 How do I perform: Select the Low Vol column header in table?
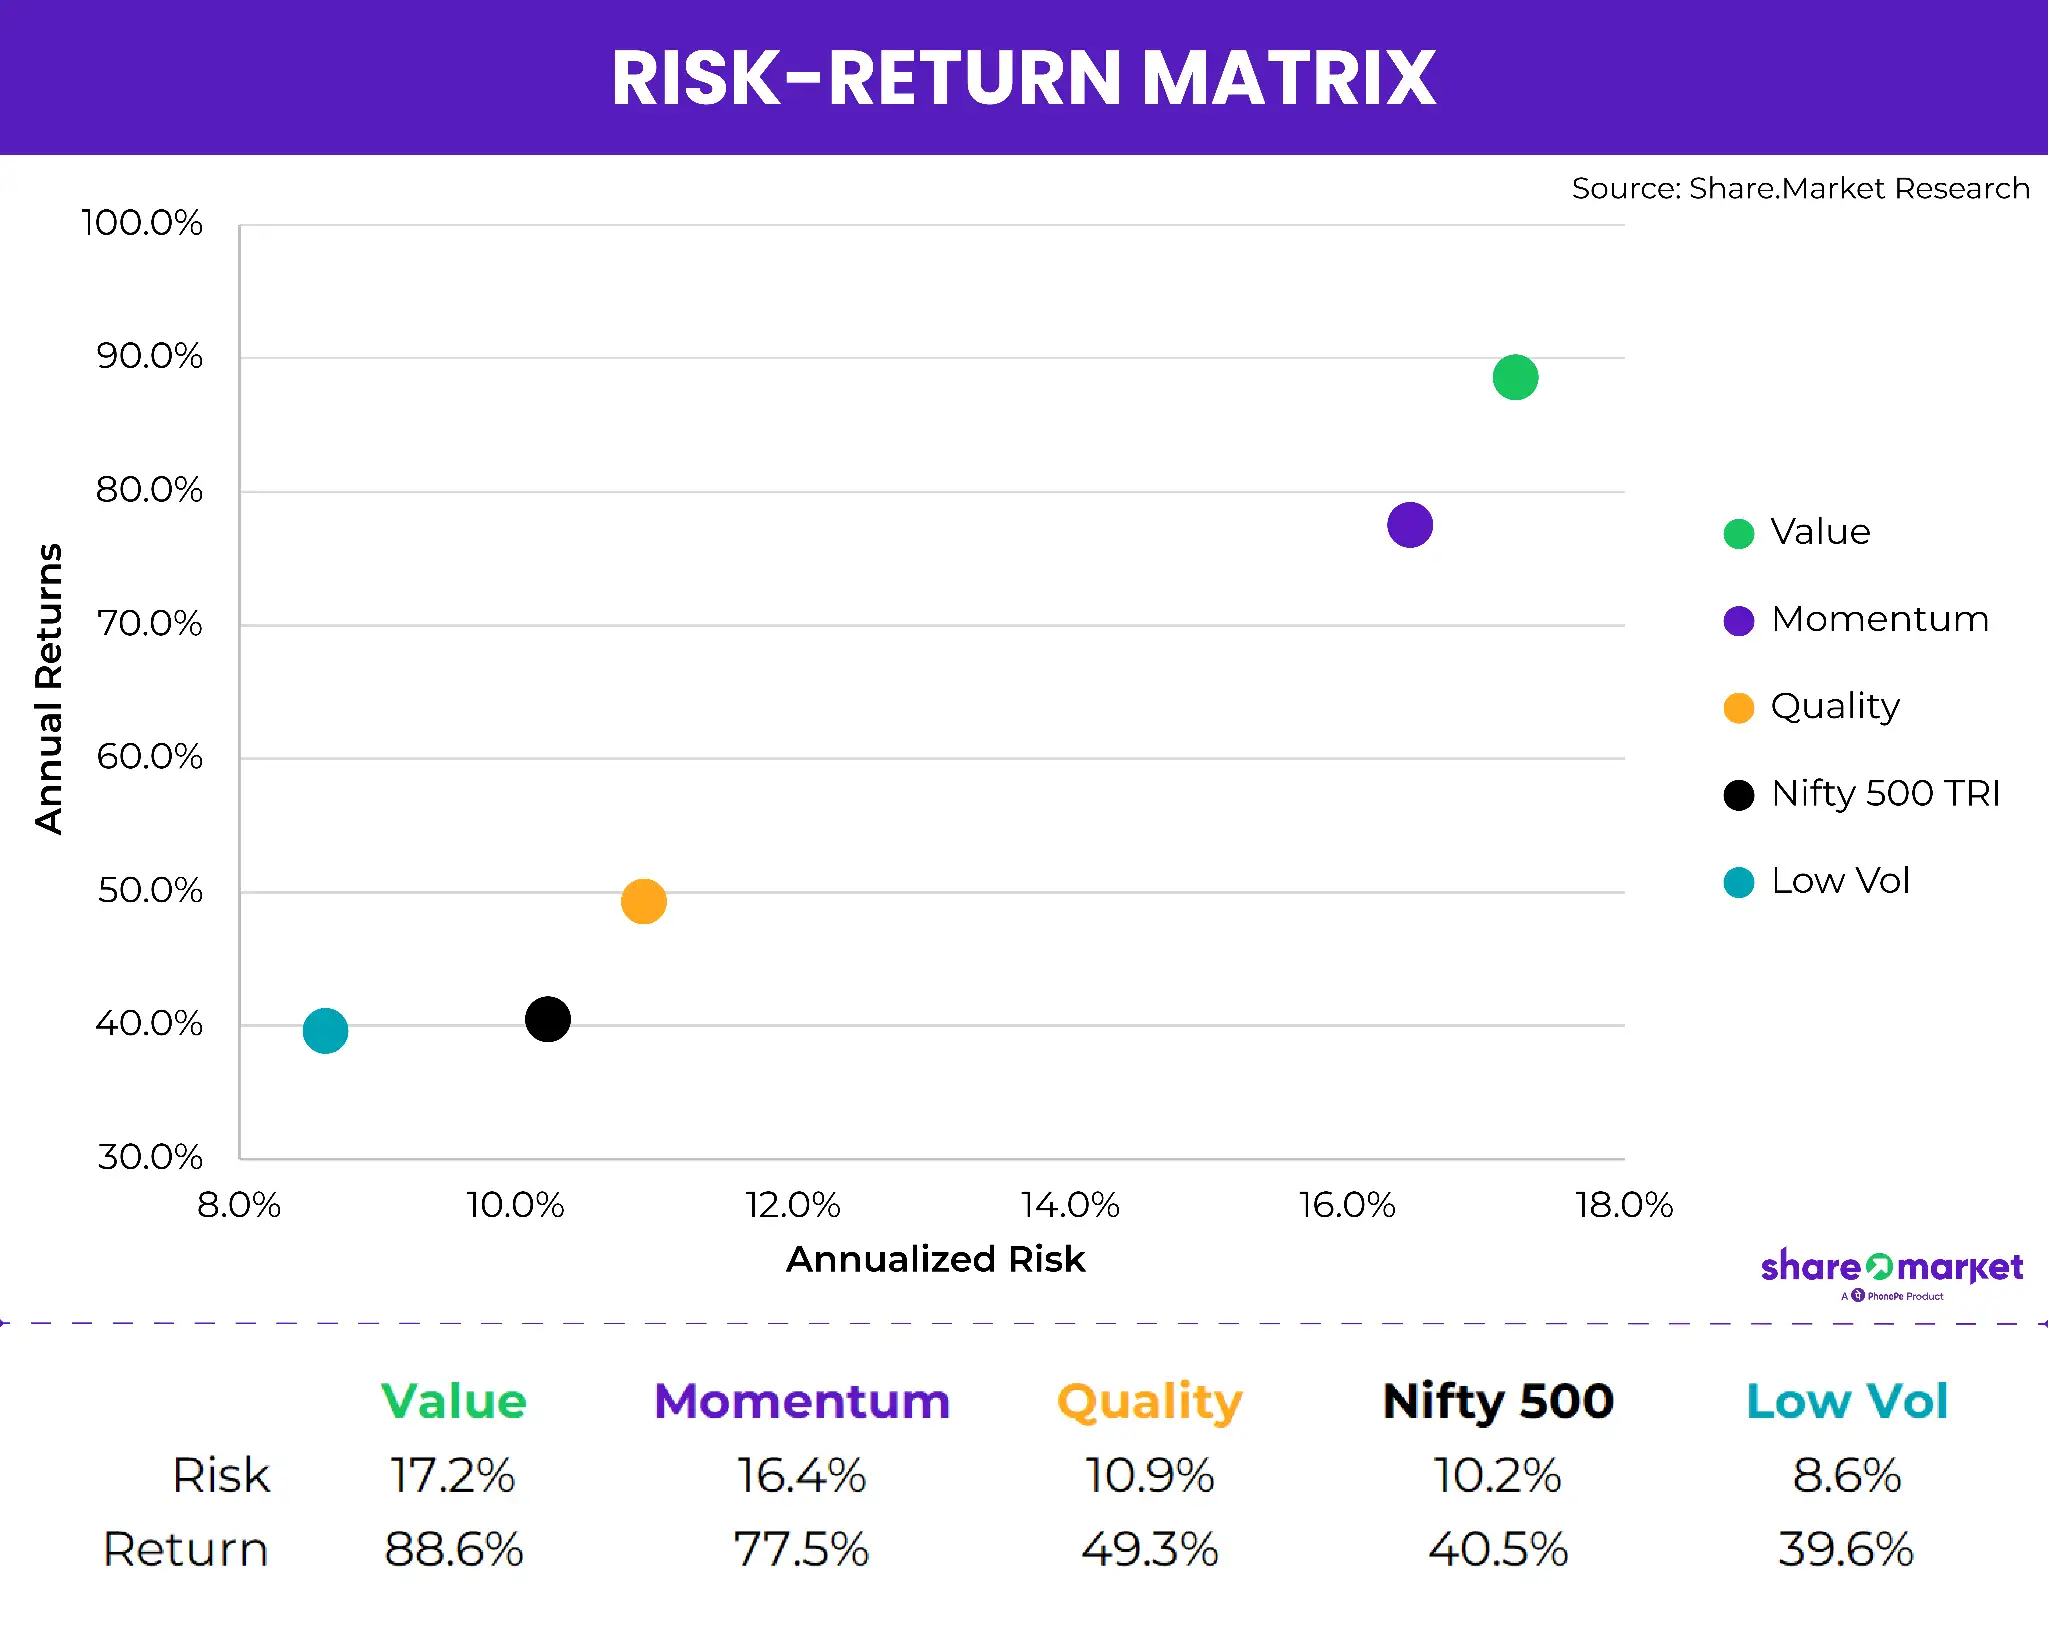pos(1847,1401)
